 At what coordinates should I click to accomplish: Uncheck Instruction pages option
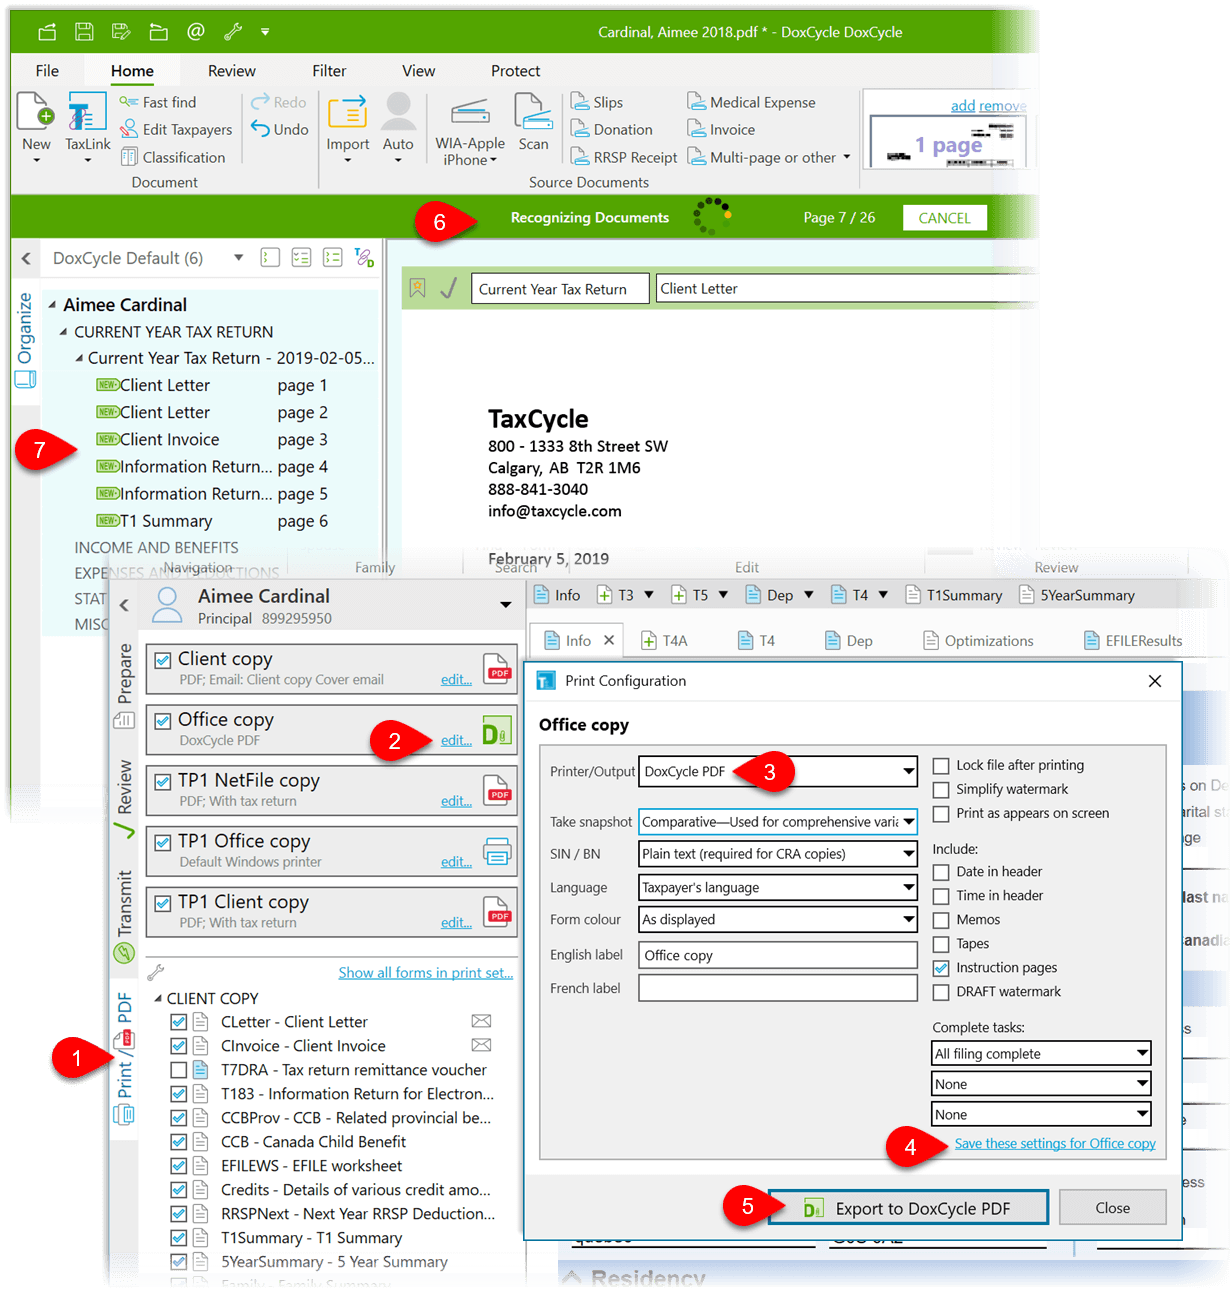click(941, 968)
